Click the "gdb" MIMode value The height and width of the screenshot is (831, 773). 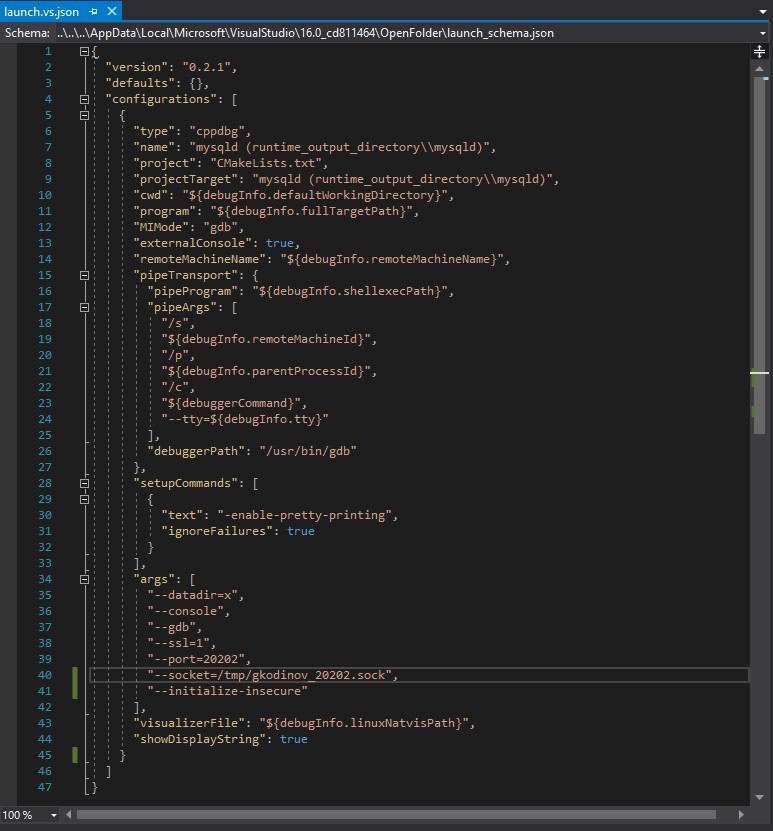pos(221,227)
